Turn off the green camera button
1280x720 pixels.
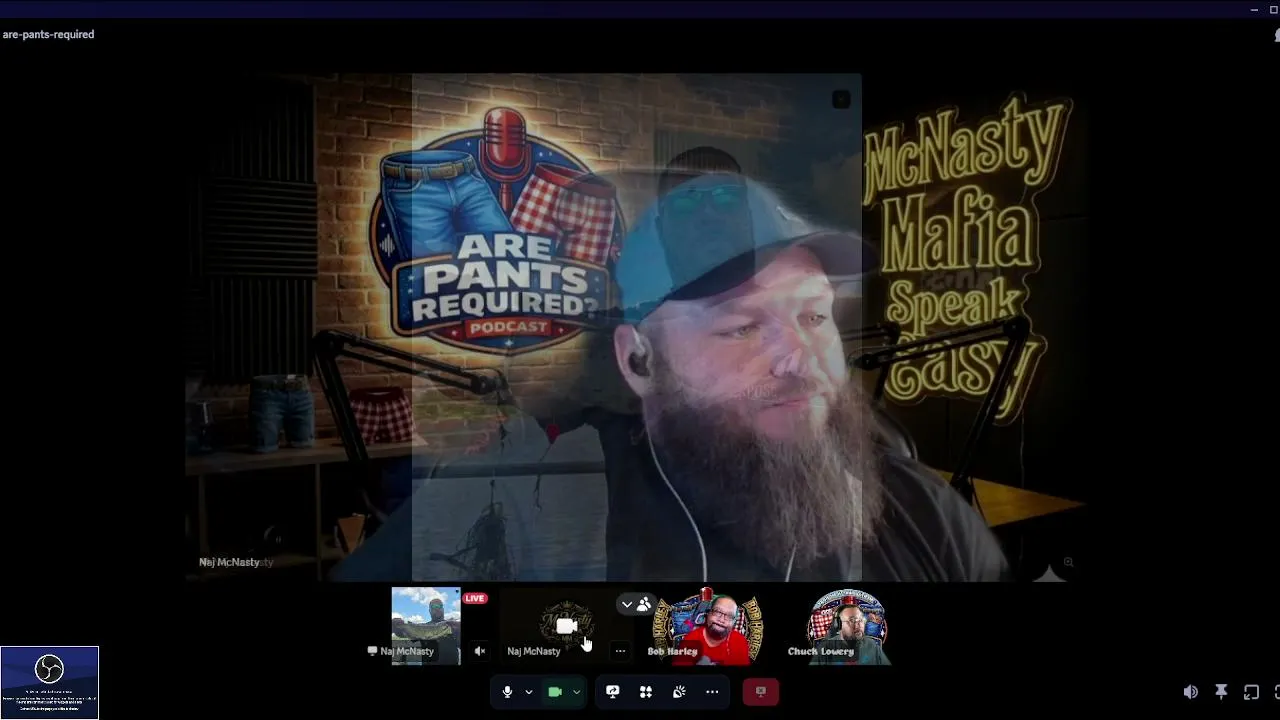555,692
